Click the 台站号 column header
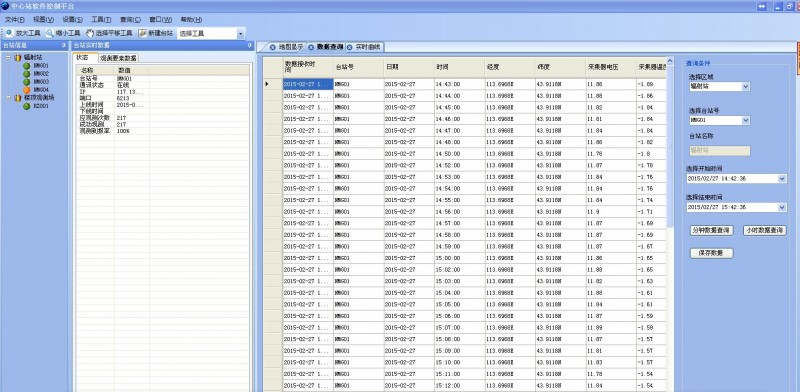This screenshot has width=800, height=392. (358, 67)
